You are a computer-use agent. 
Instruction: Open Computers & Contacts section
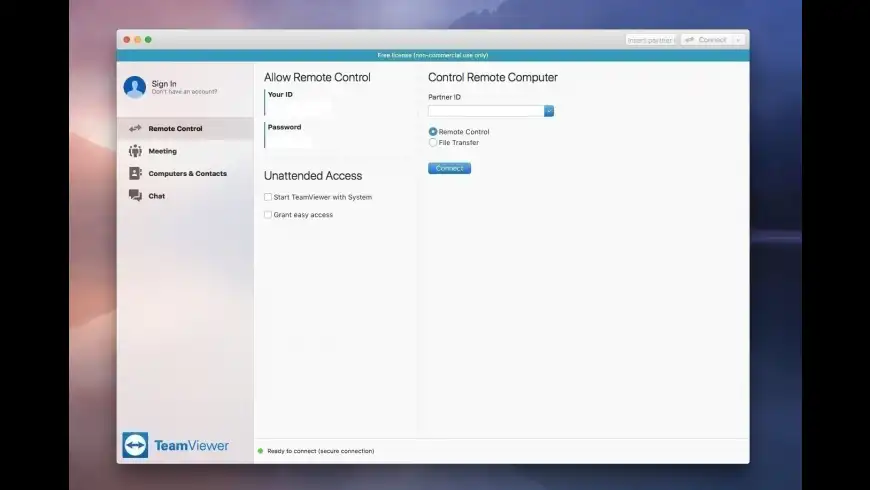click(185, 173)
